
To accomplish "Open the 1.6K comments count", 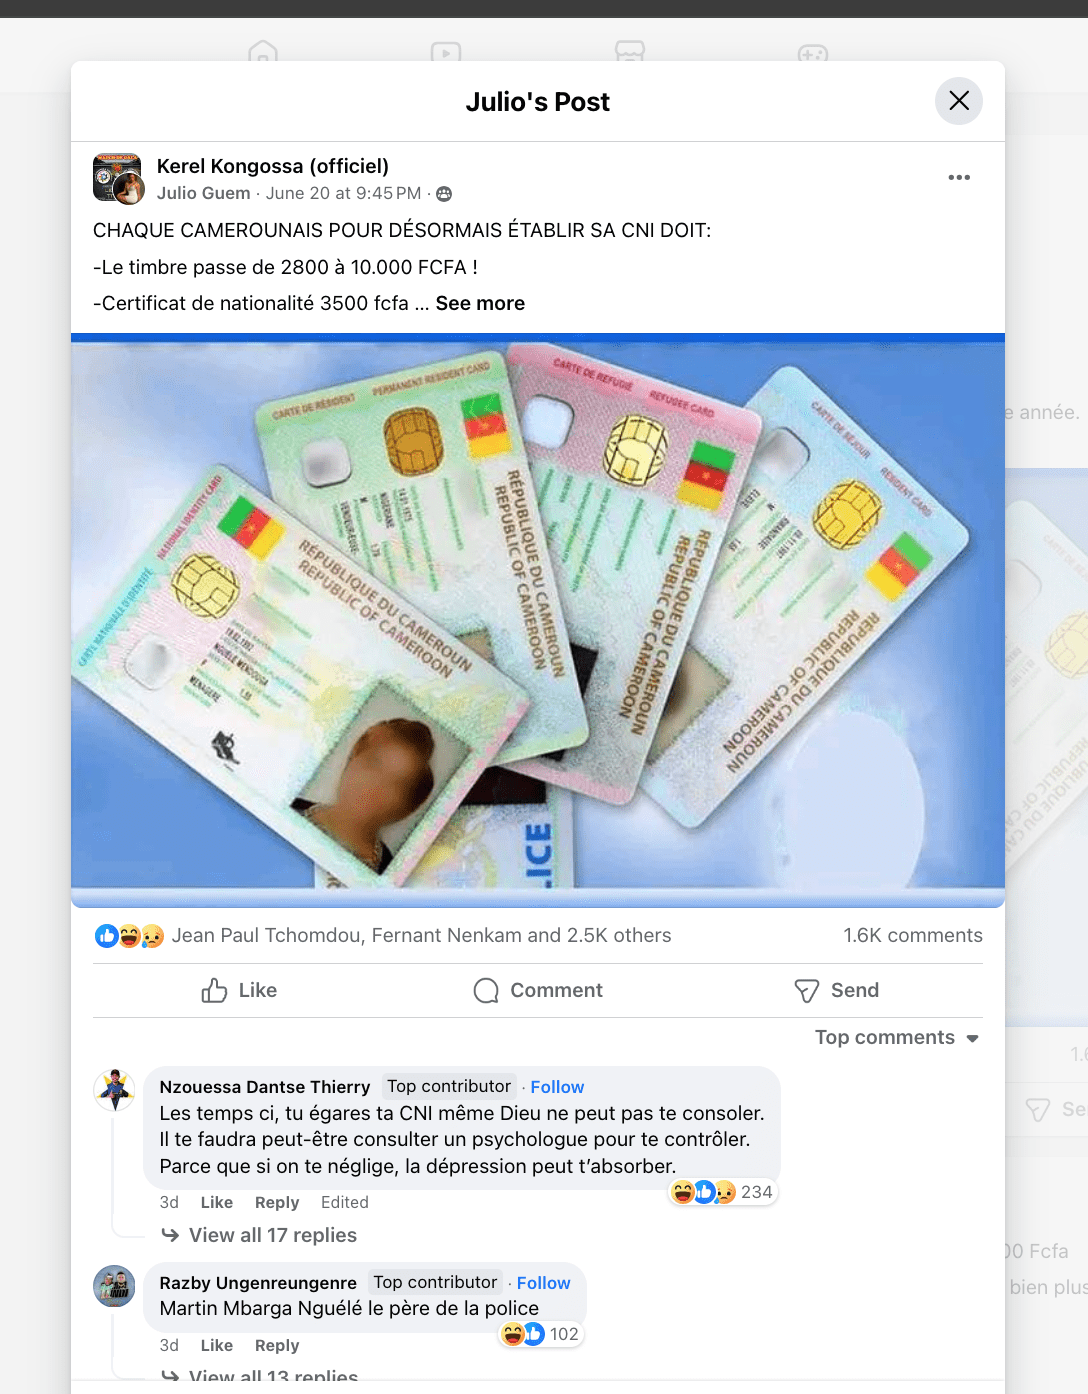I will click(912, 935).
